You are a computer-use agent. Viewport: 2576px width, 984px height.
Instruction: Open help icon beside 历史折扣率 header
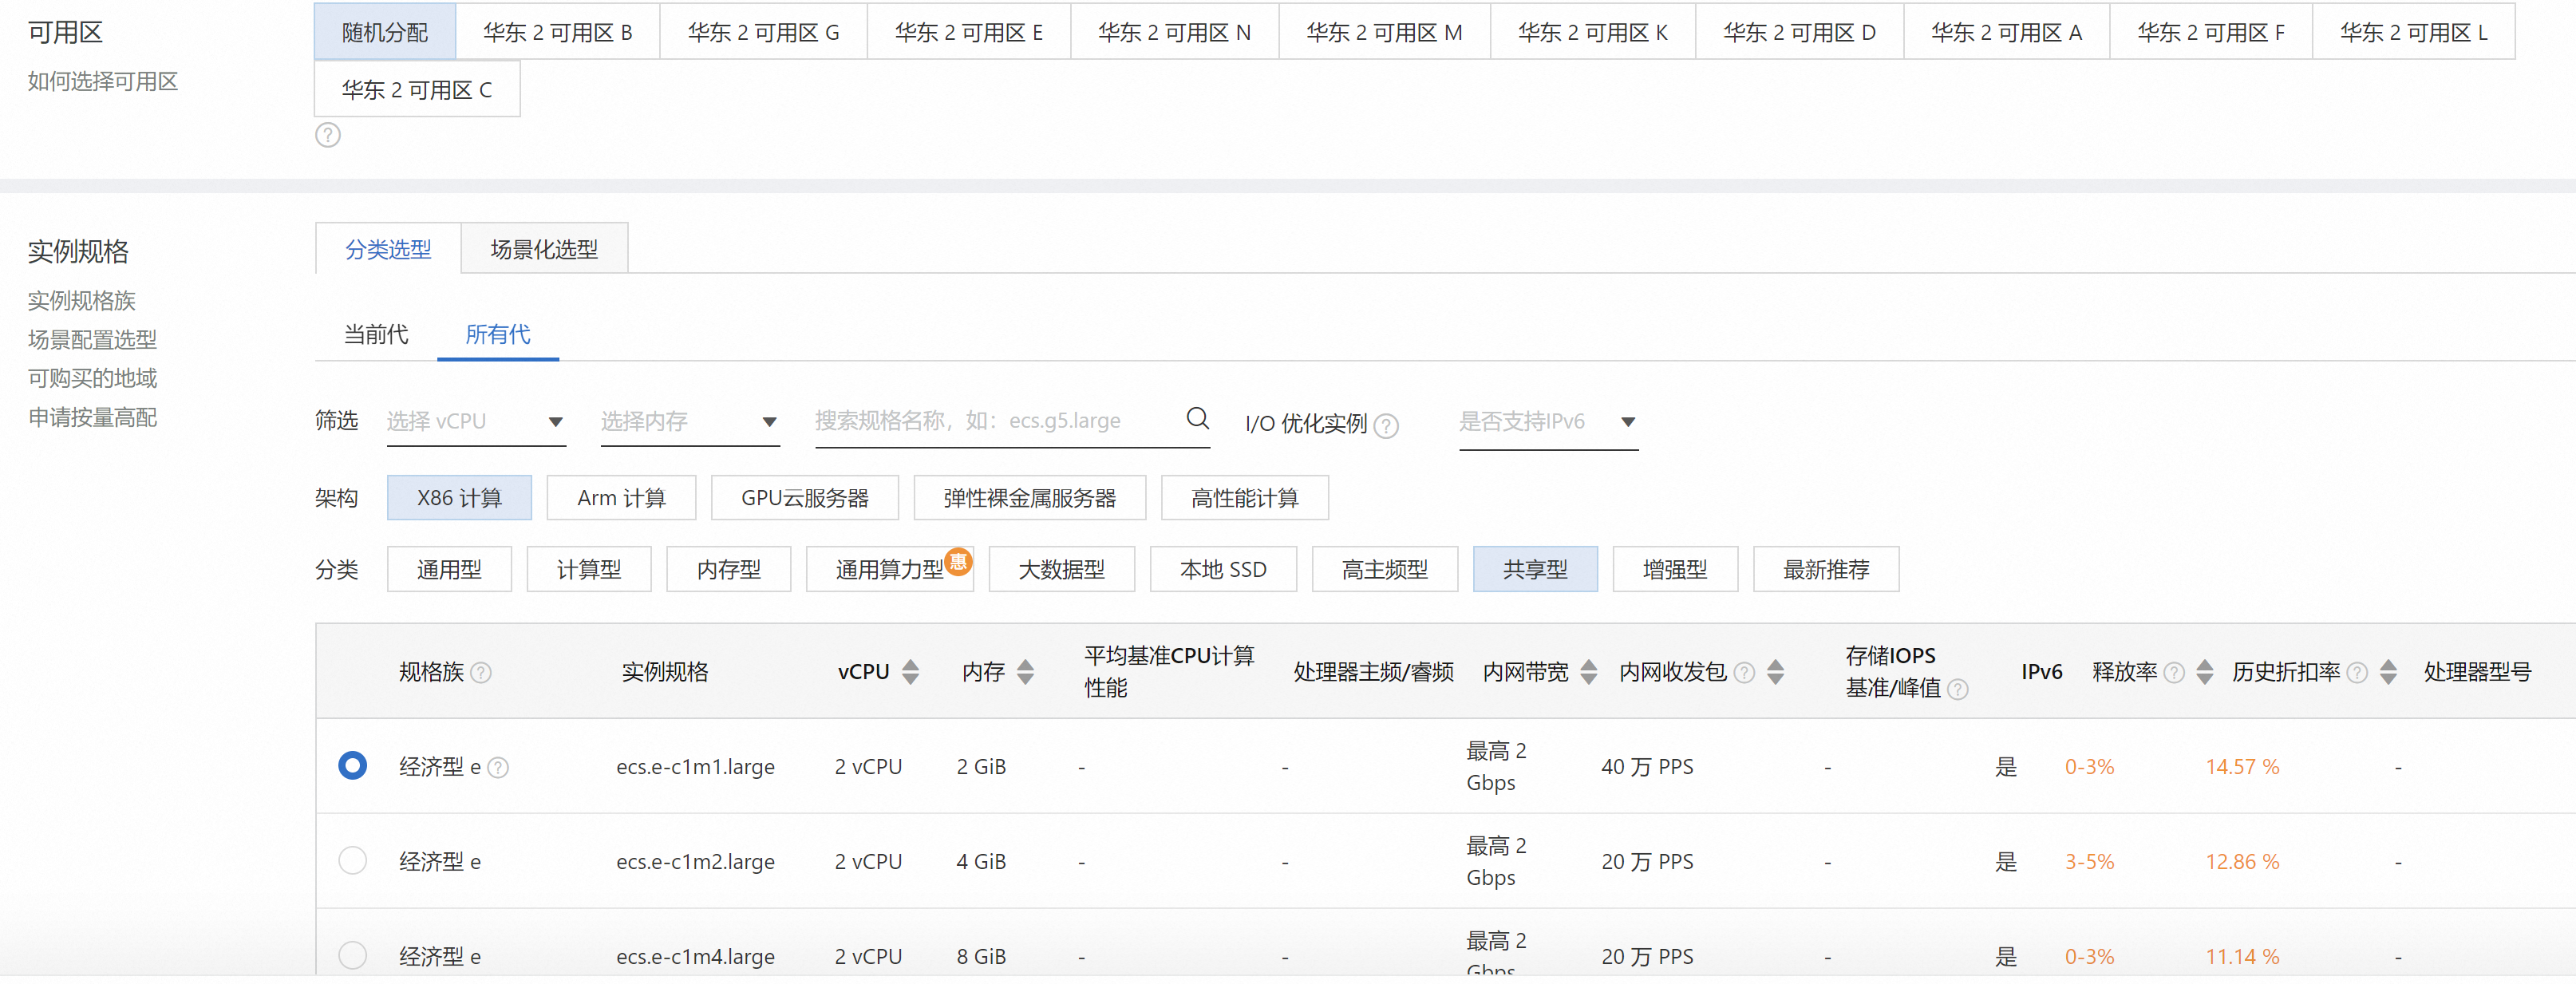(2357, 672)
